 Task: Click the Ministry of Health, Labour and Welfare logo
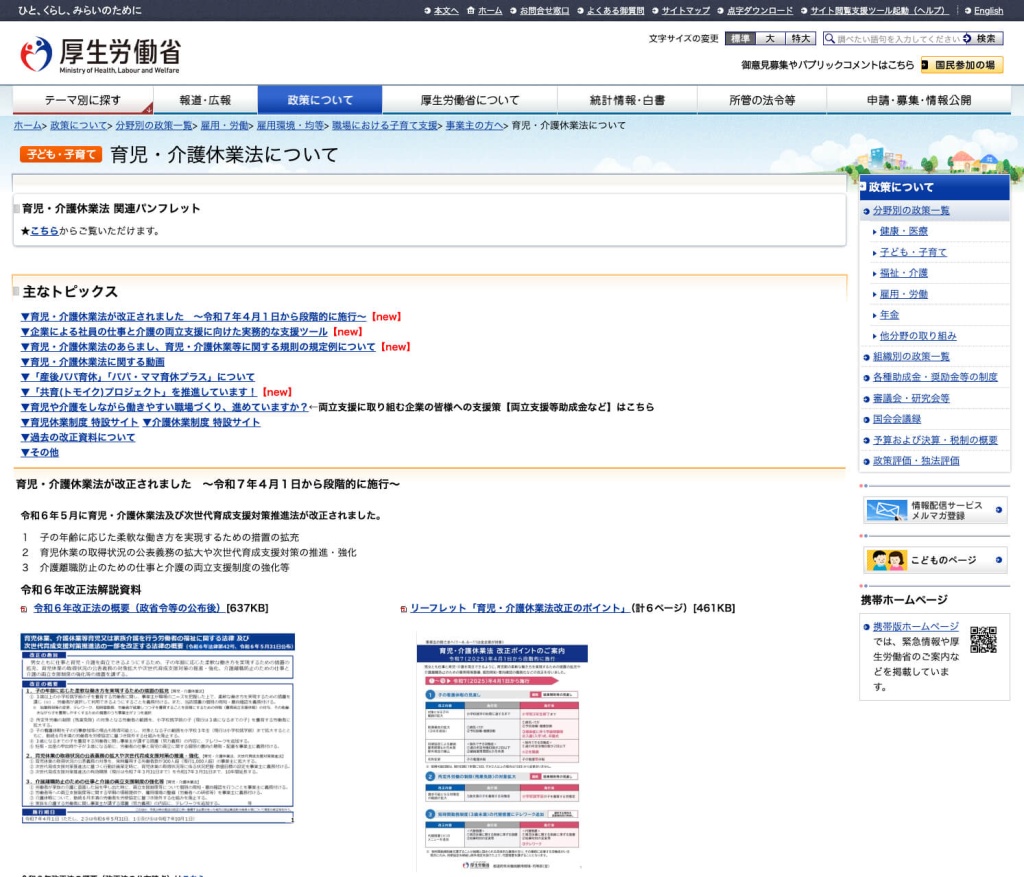tap(100, 55)
